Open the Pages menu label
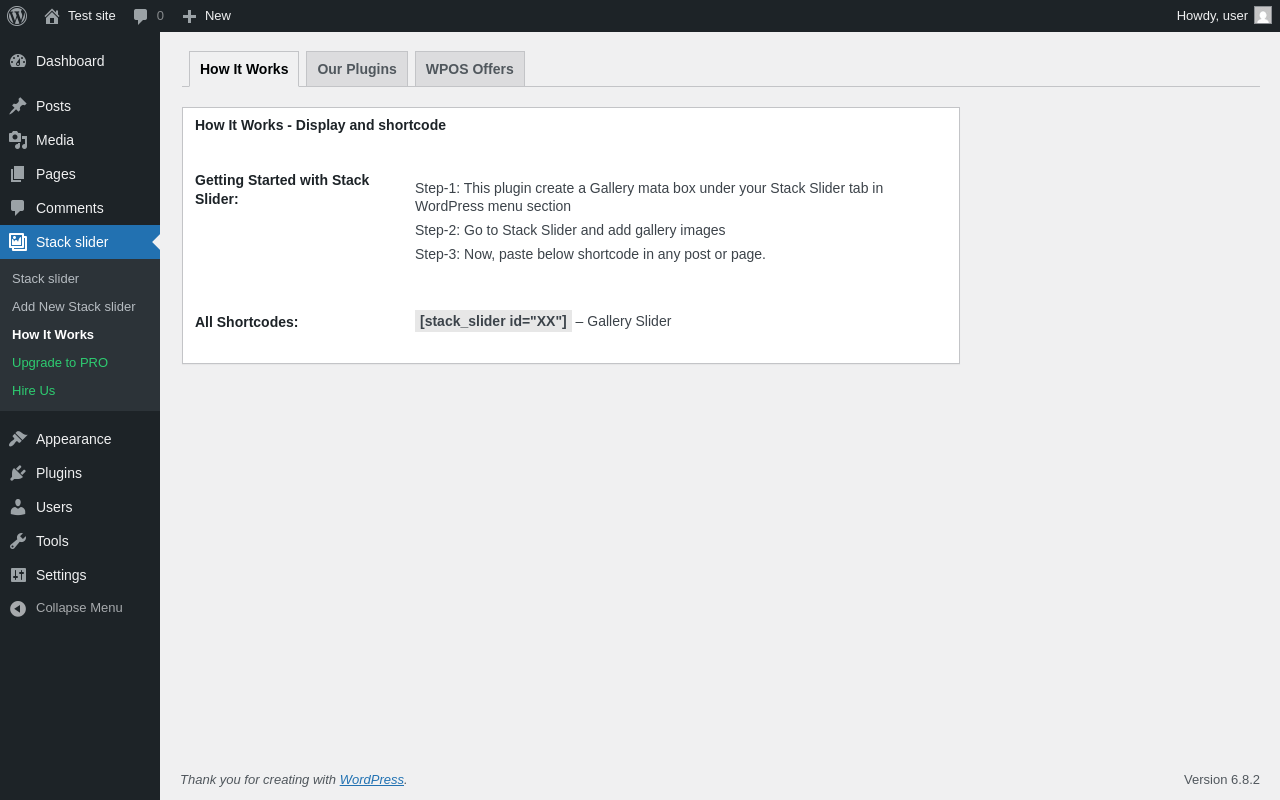This screenshot has width=1280, height=800. 56,174
